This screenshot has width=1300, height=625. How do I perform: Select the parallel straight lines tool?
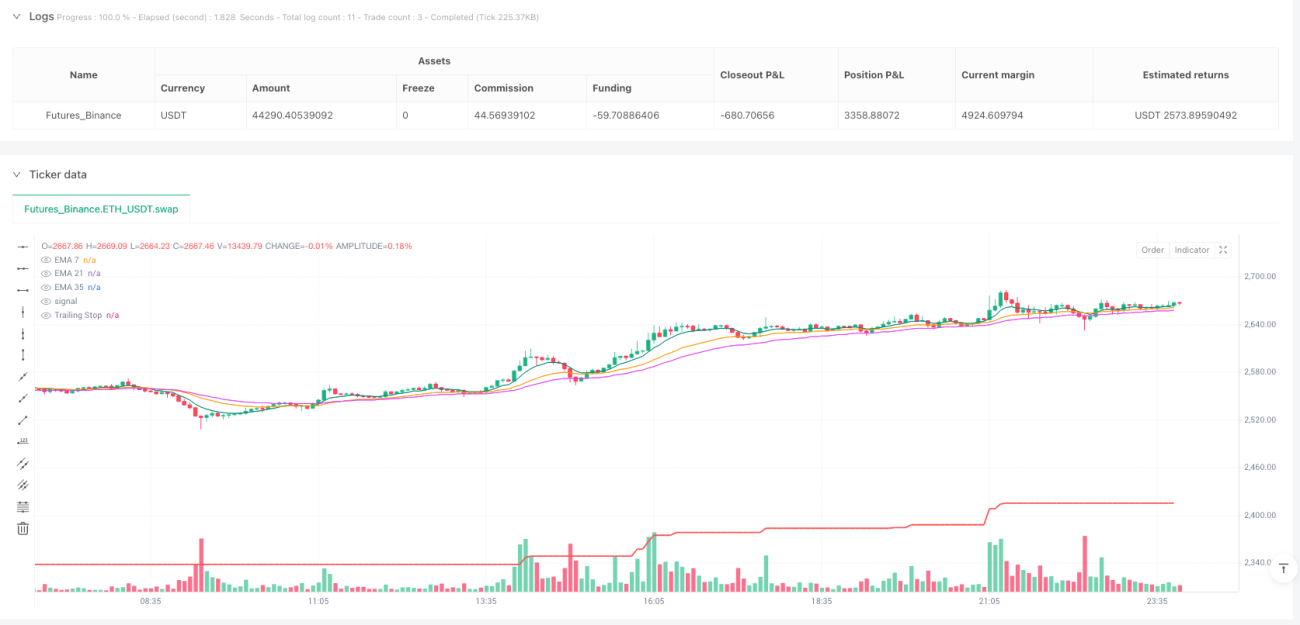point(23,485)
